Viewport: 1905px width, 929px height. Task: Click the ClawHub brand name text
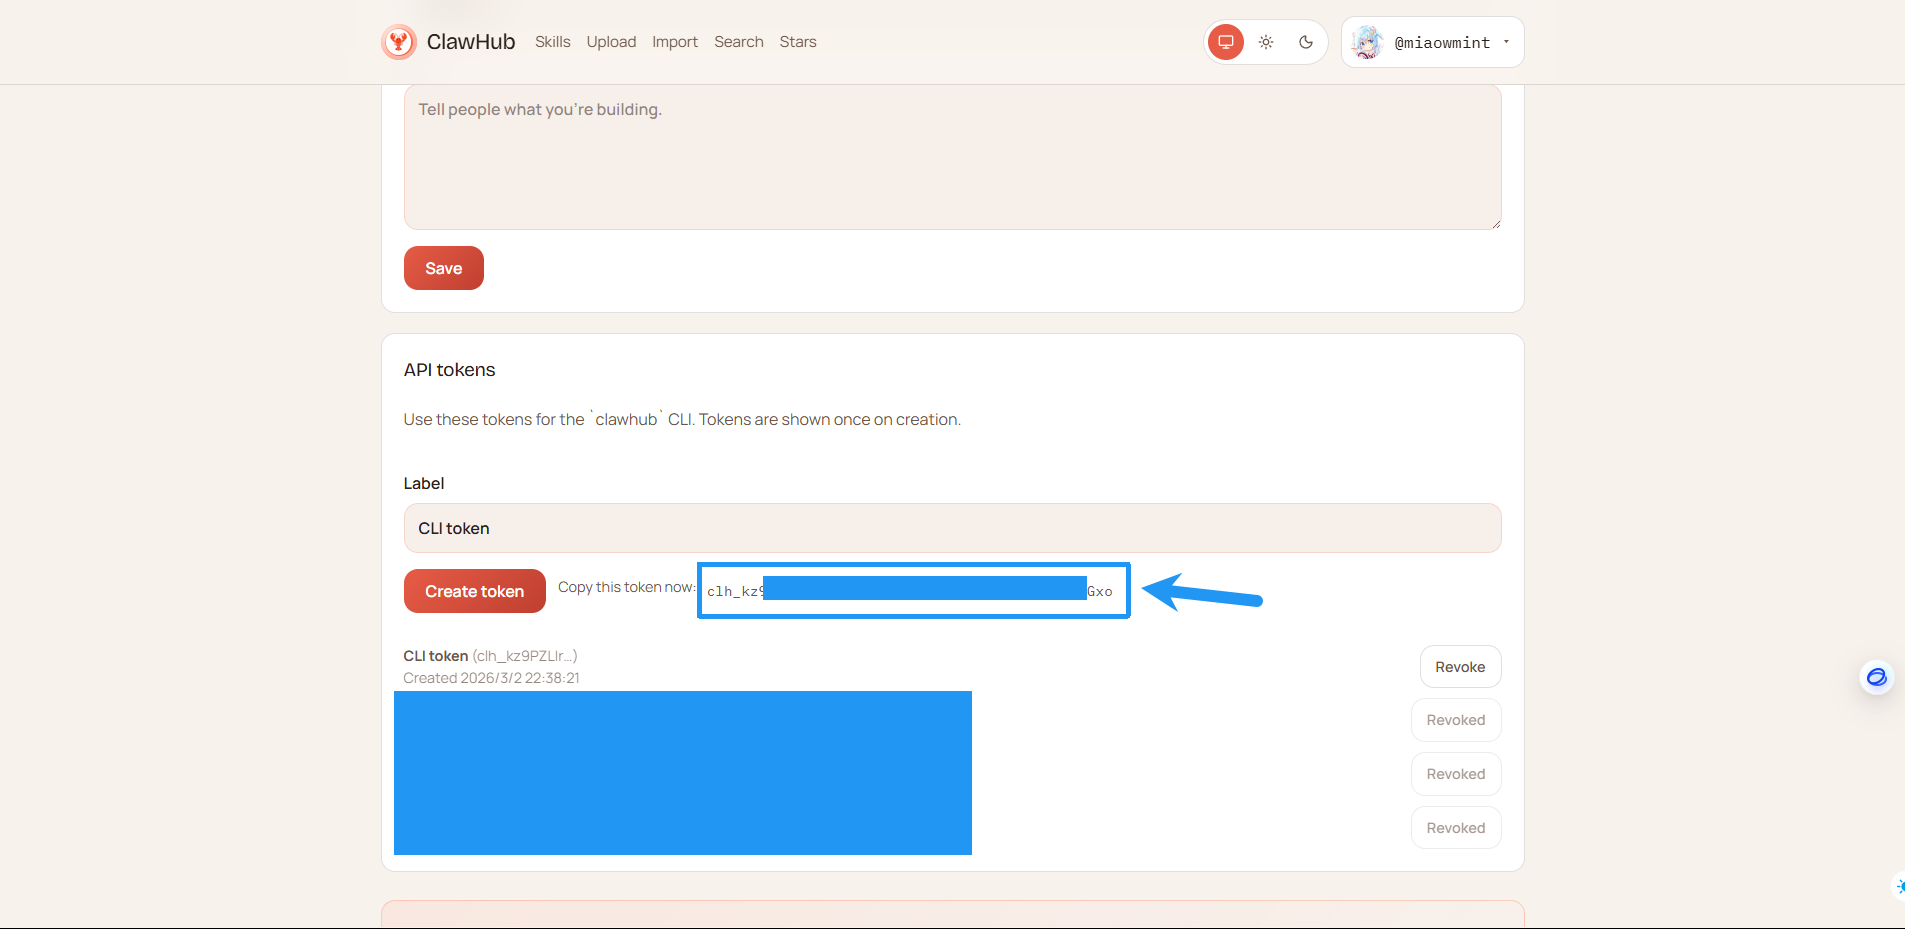471,42
